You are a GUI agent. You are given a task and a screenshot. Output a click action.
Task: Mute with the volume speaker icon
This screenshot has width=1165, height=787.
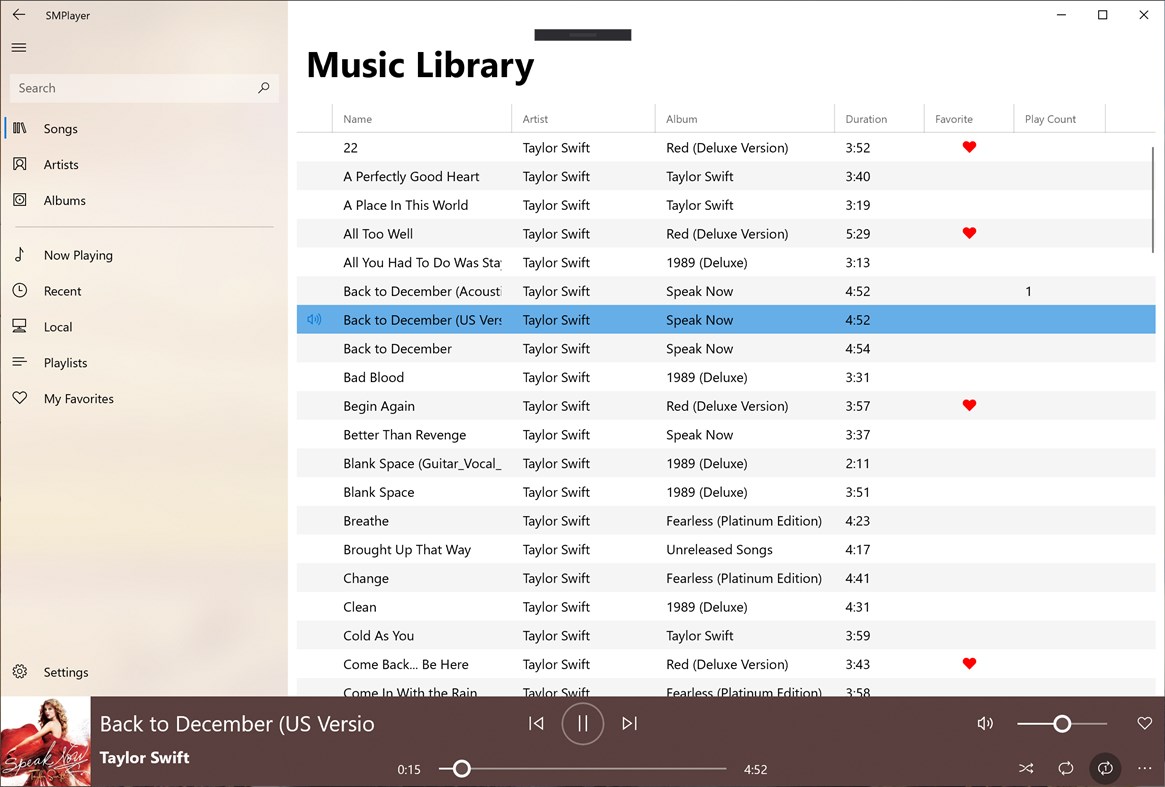pyautogui.click(x=985, y=723)
